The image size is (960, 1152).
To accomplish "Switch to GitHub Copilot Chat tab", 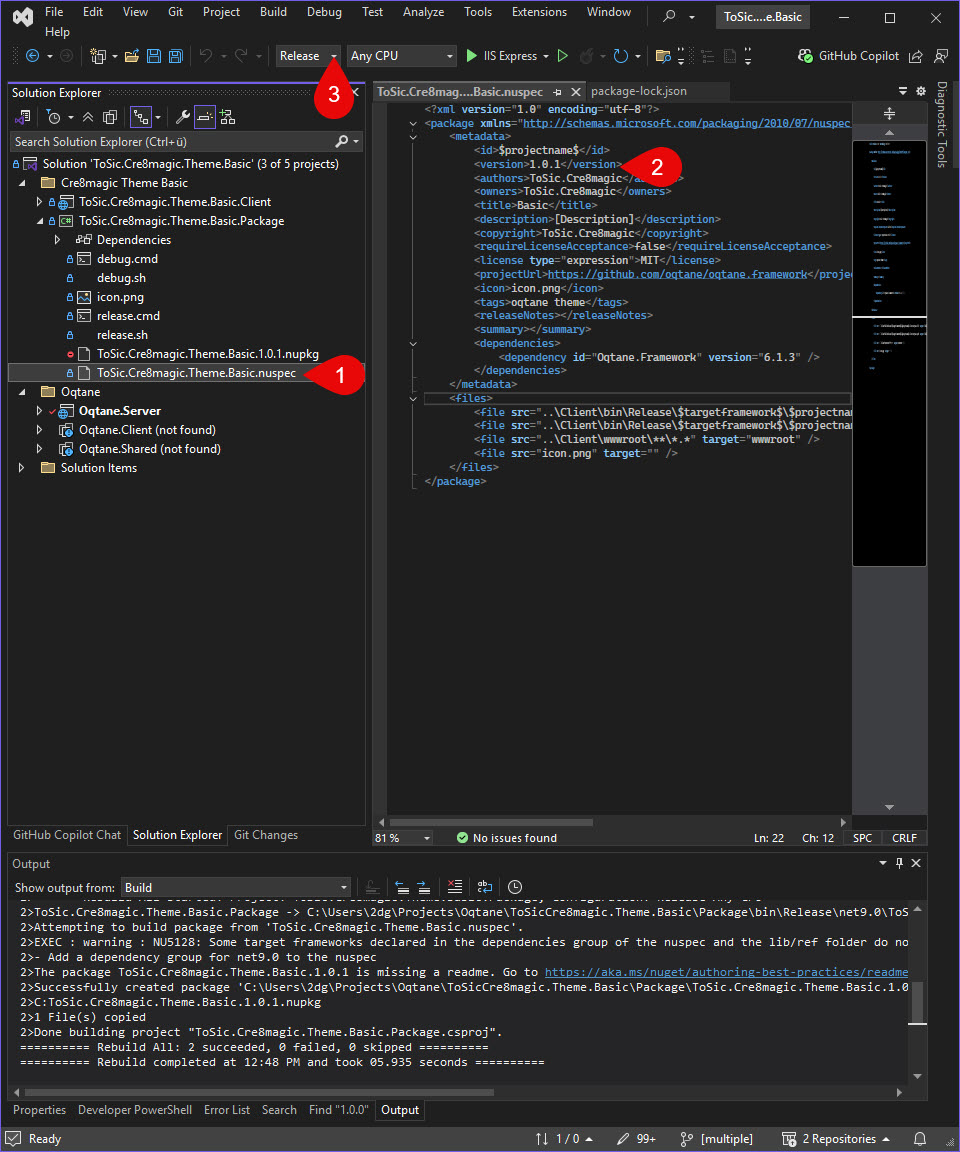I will click(67, 835).
